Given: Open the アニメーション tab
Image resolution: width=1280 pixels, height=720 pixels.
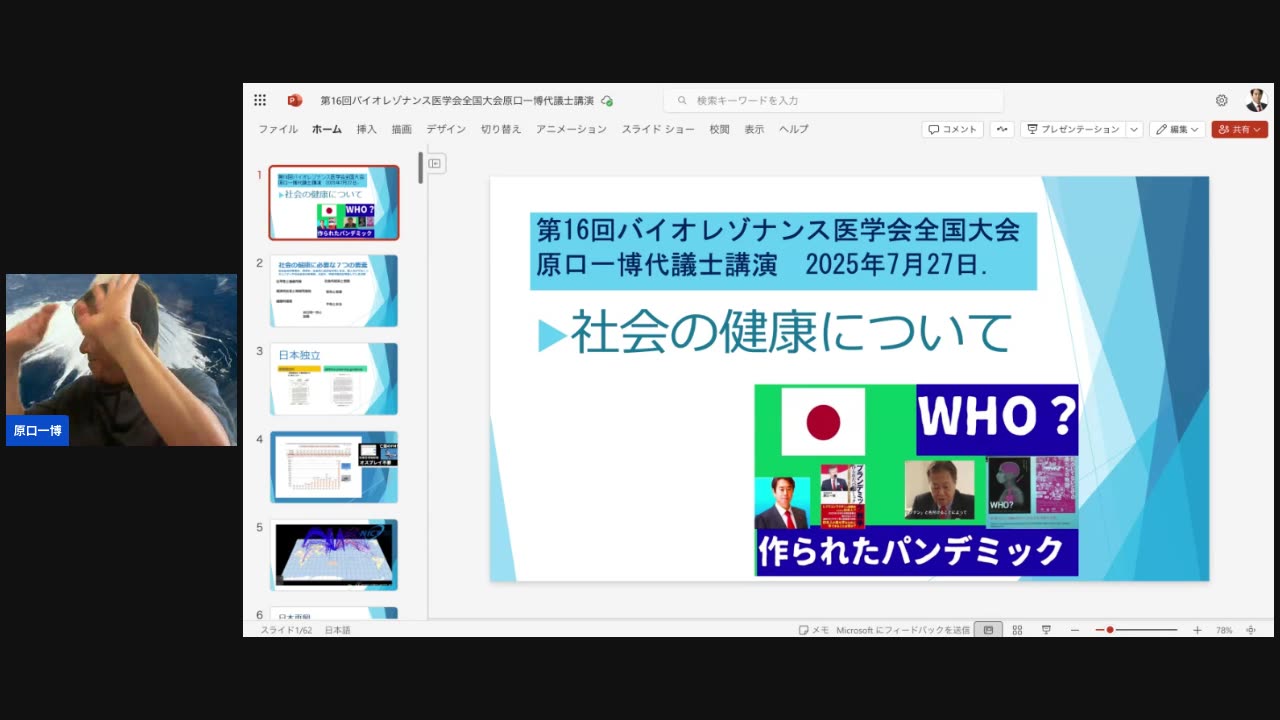Looking at the screenshot, I should 571,129.
